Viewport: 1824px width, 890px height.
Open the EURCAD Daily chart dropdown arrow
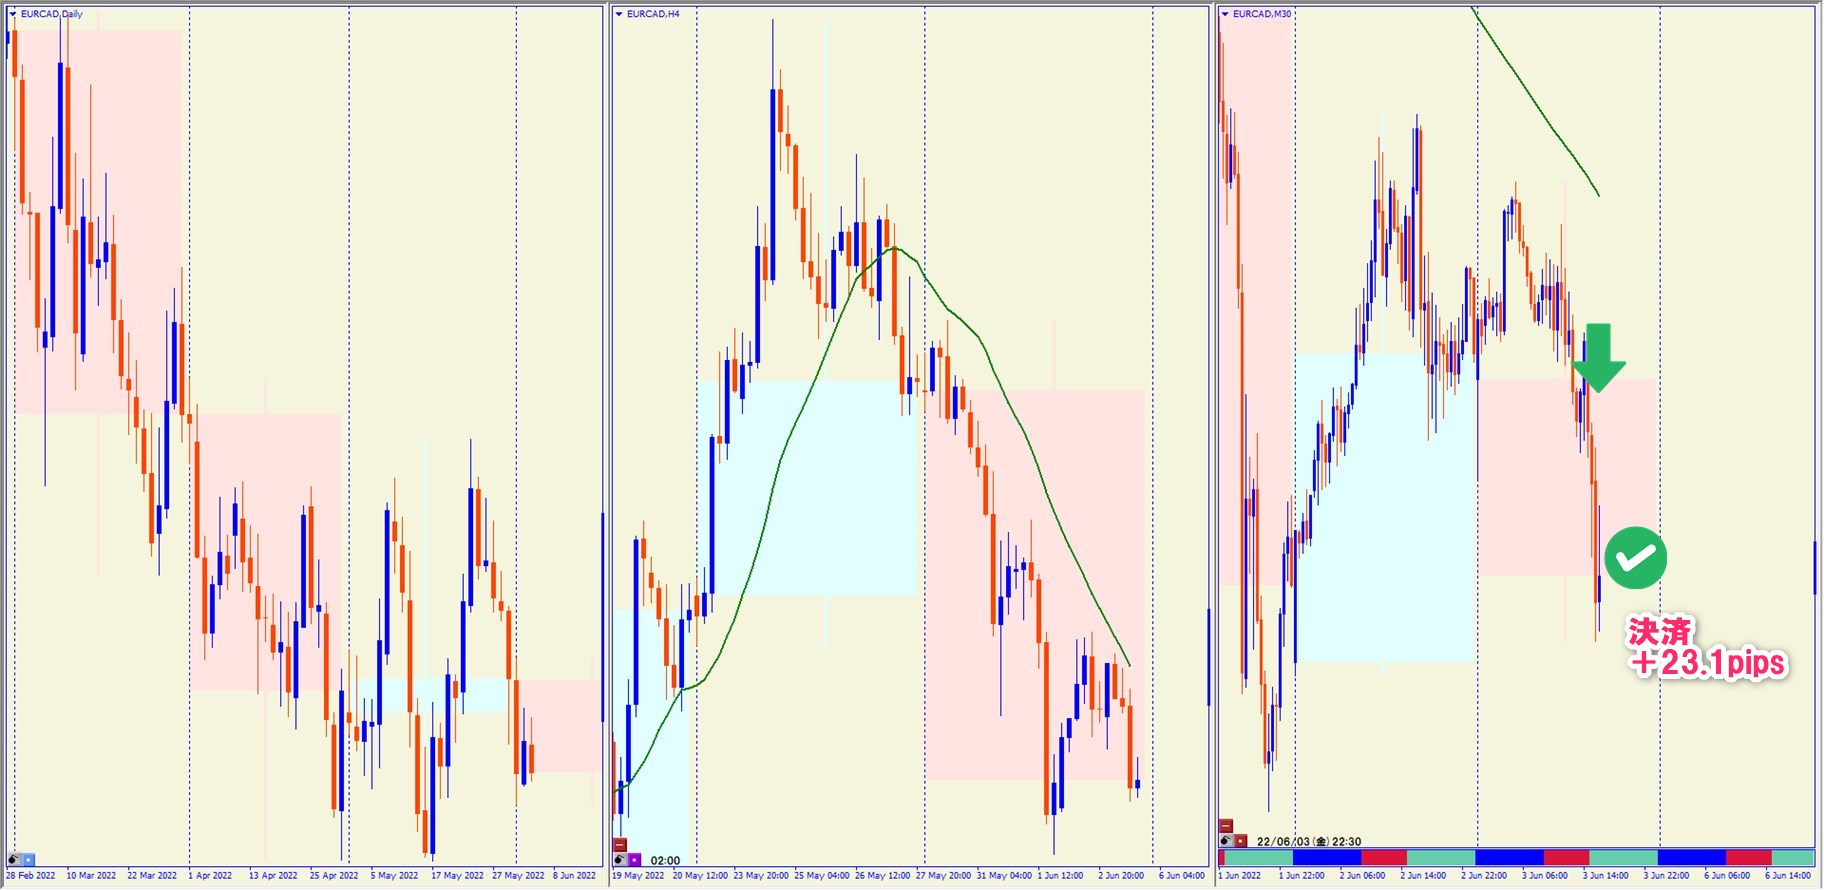click(13, 14)
